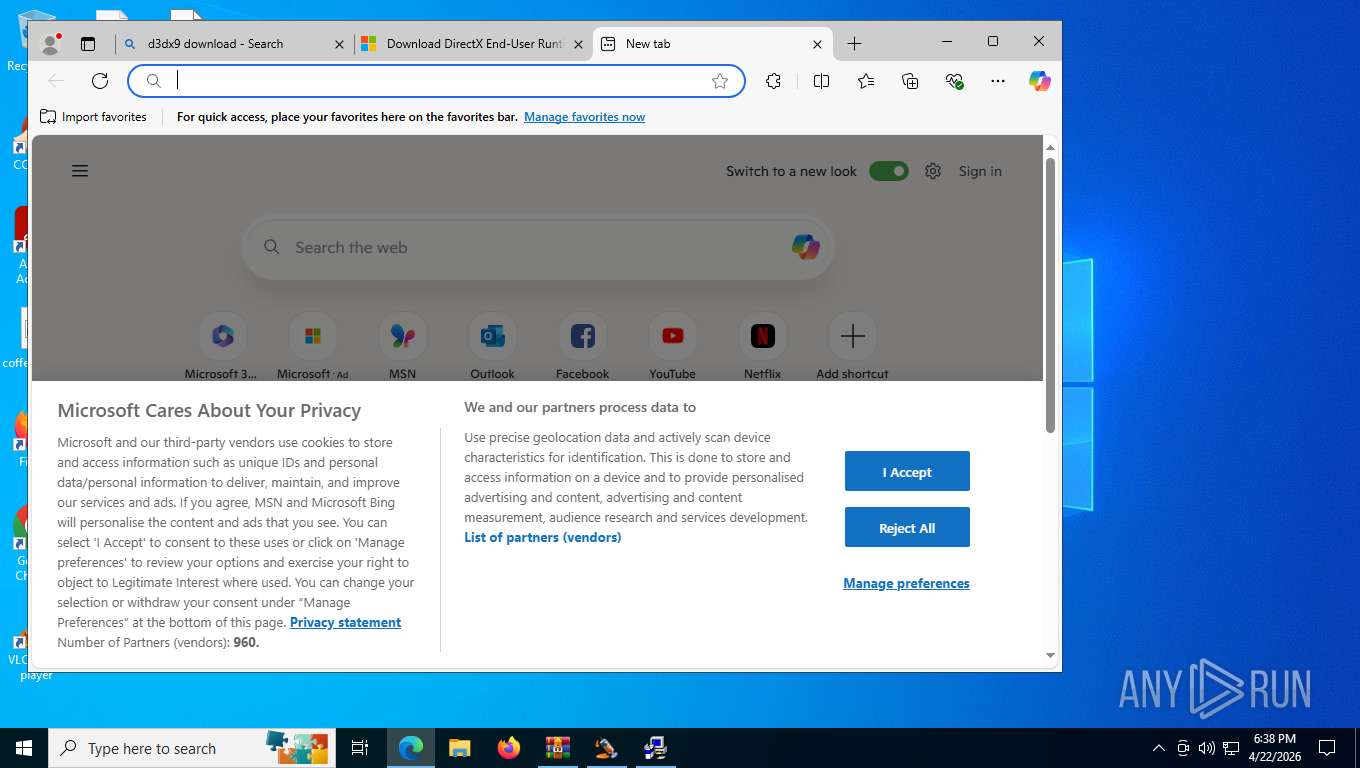This screenshot has width=1360, height=768.
Task: Click Sign in on new tab page
Action: pyautogui.click(x=980, y=171)
